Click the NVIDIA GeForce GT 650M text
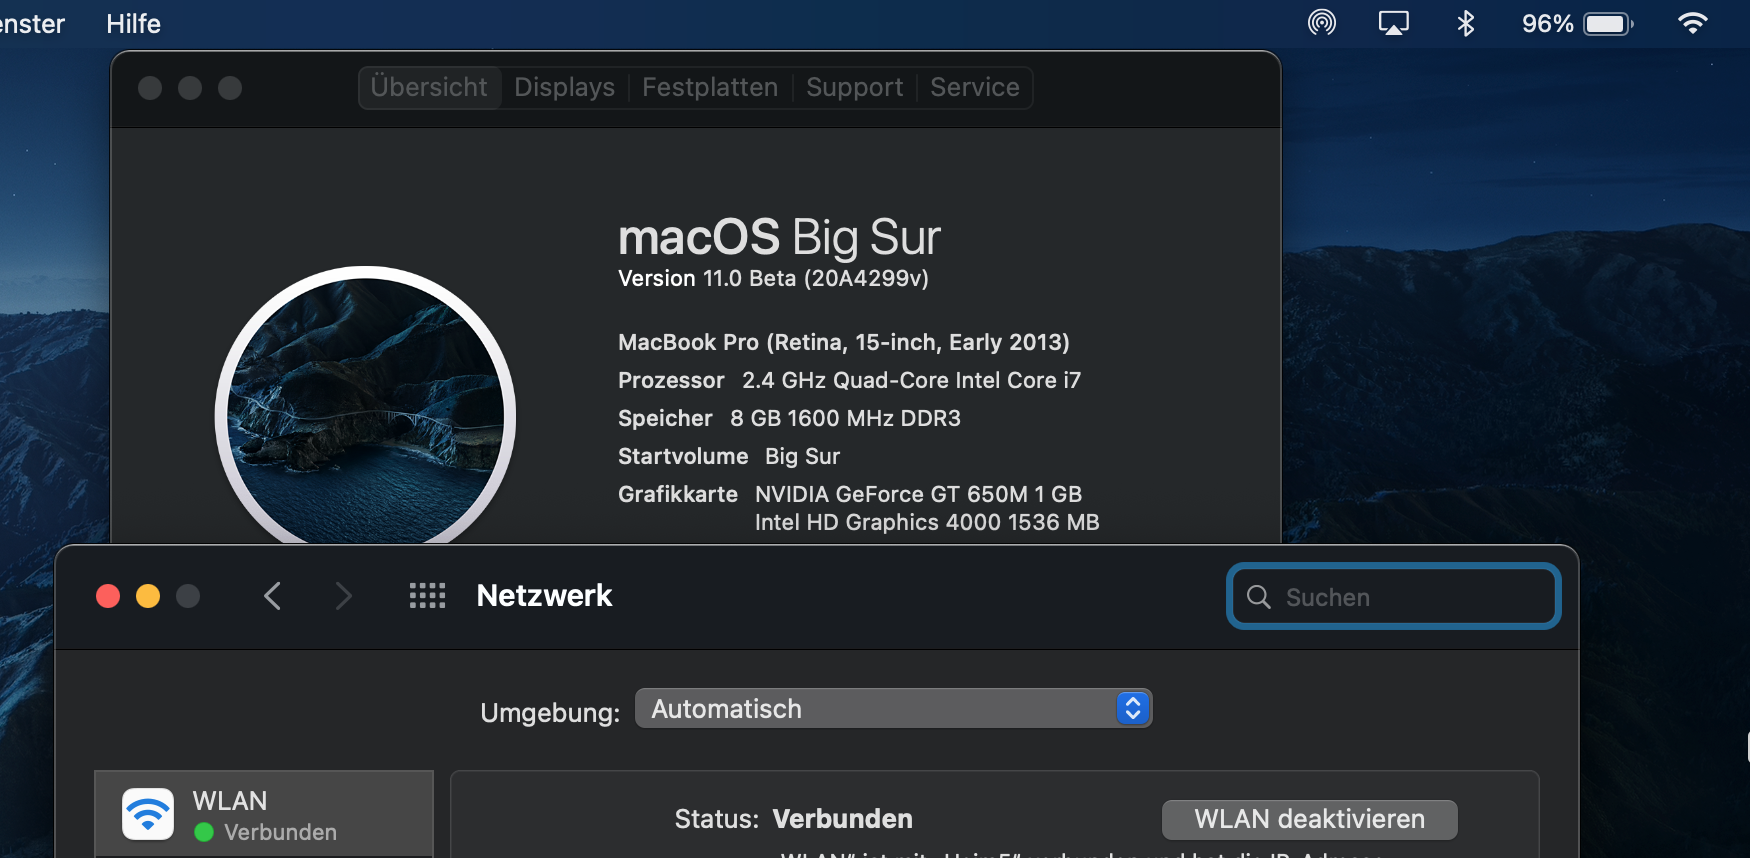Image resolution: width=1750 pixels, height=858 pixels. click(x=918, y=494)
